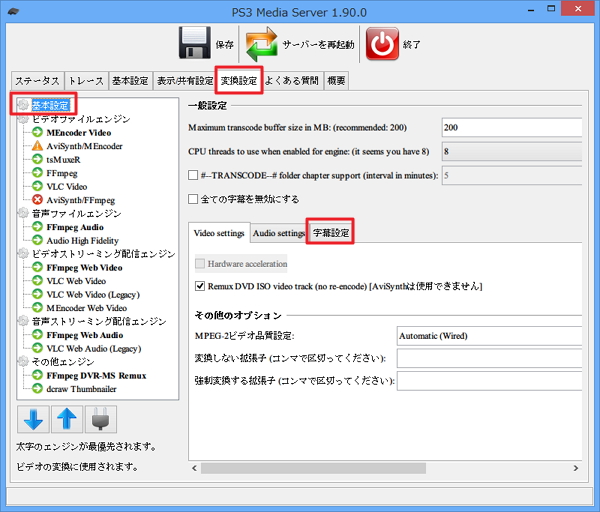Click the green icon beside FFmpeg Web Video
Image resolution: width=600 pixels, height=512 pixels.
click(x=37, y=267)
